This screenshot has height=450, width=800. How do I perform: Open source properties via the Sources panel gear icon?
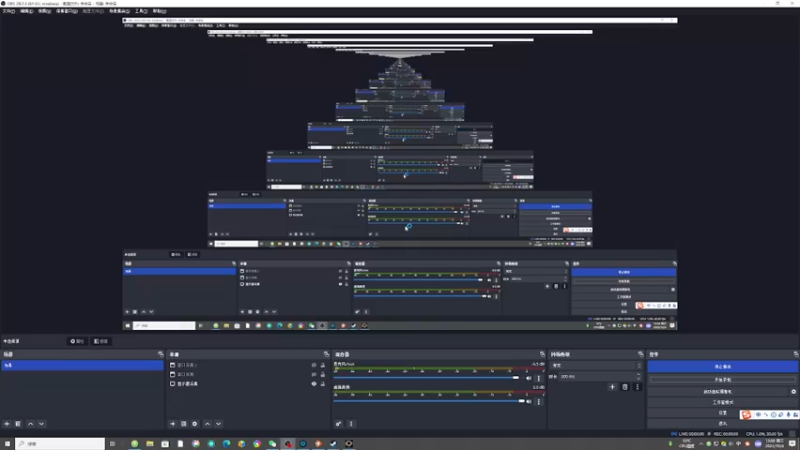[x=194, y=424]
